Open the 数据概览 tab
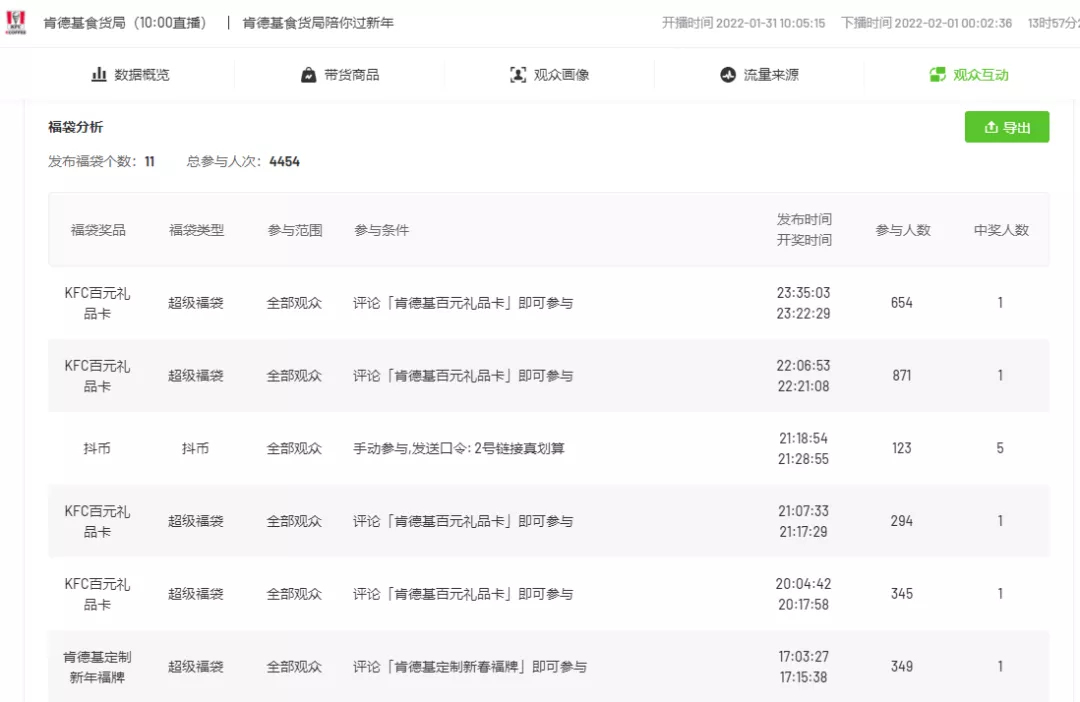 (x=130, y=74)
